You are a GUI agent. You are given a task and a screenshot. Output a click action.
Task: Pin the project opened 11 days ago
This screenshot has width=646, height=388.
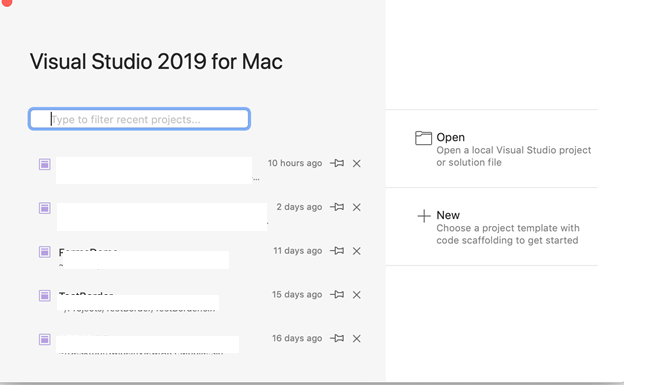[337, 251]
